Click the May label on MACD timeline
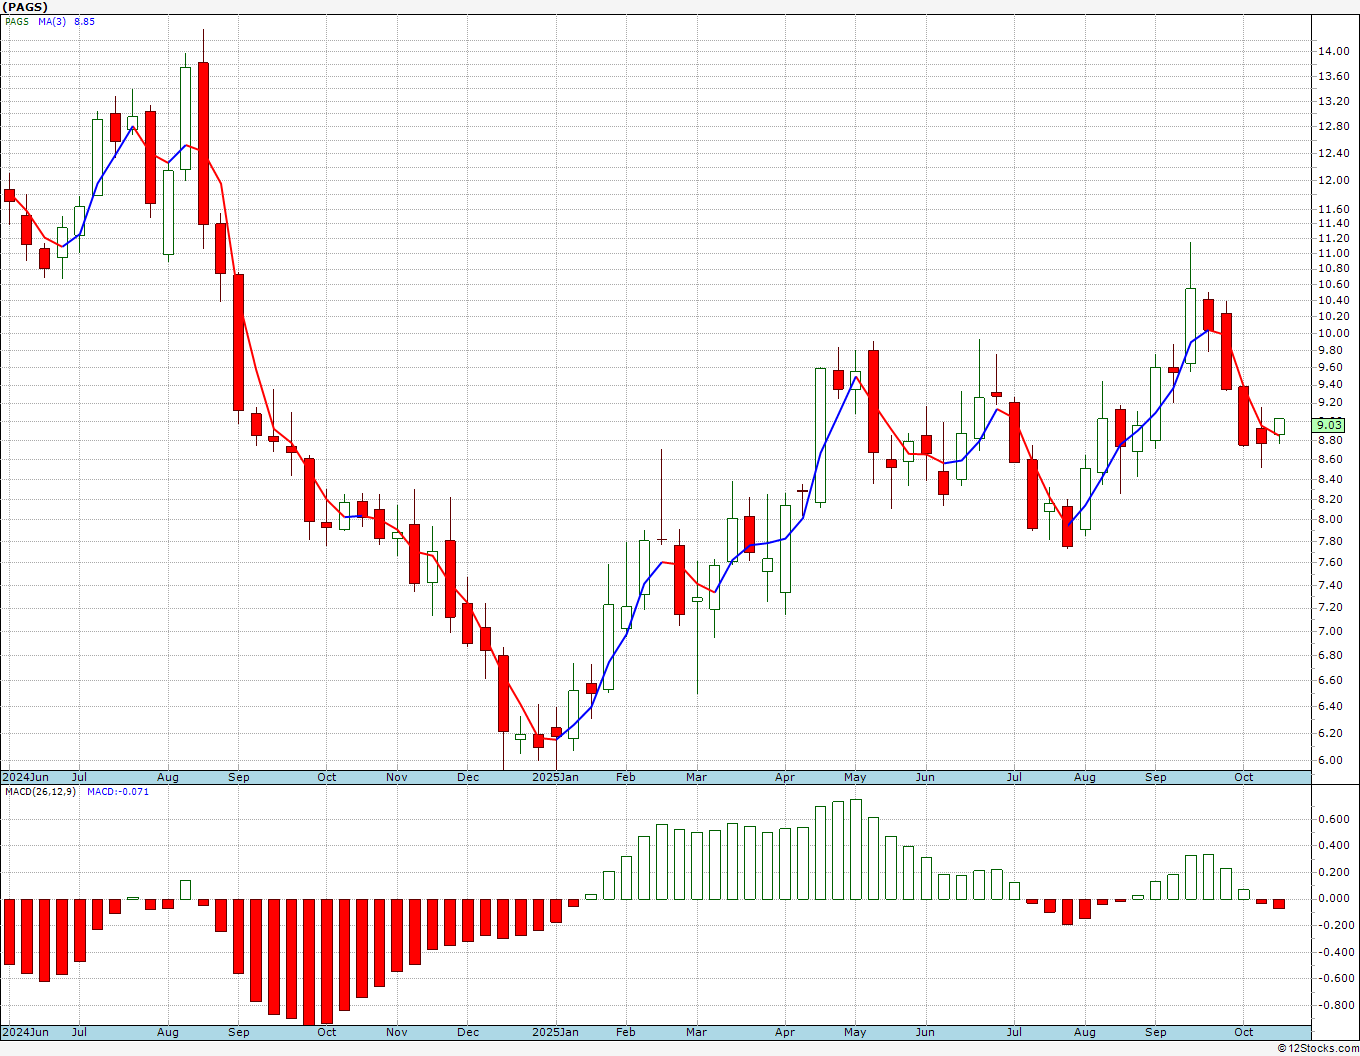This screenshot has width=1360, height=1056. (x=855, y=1032)
